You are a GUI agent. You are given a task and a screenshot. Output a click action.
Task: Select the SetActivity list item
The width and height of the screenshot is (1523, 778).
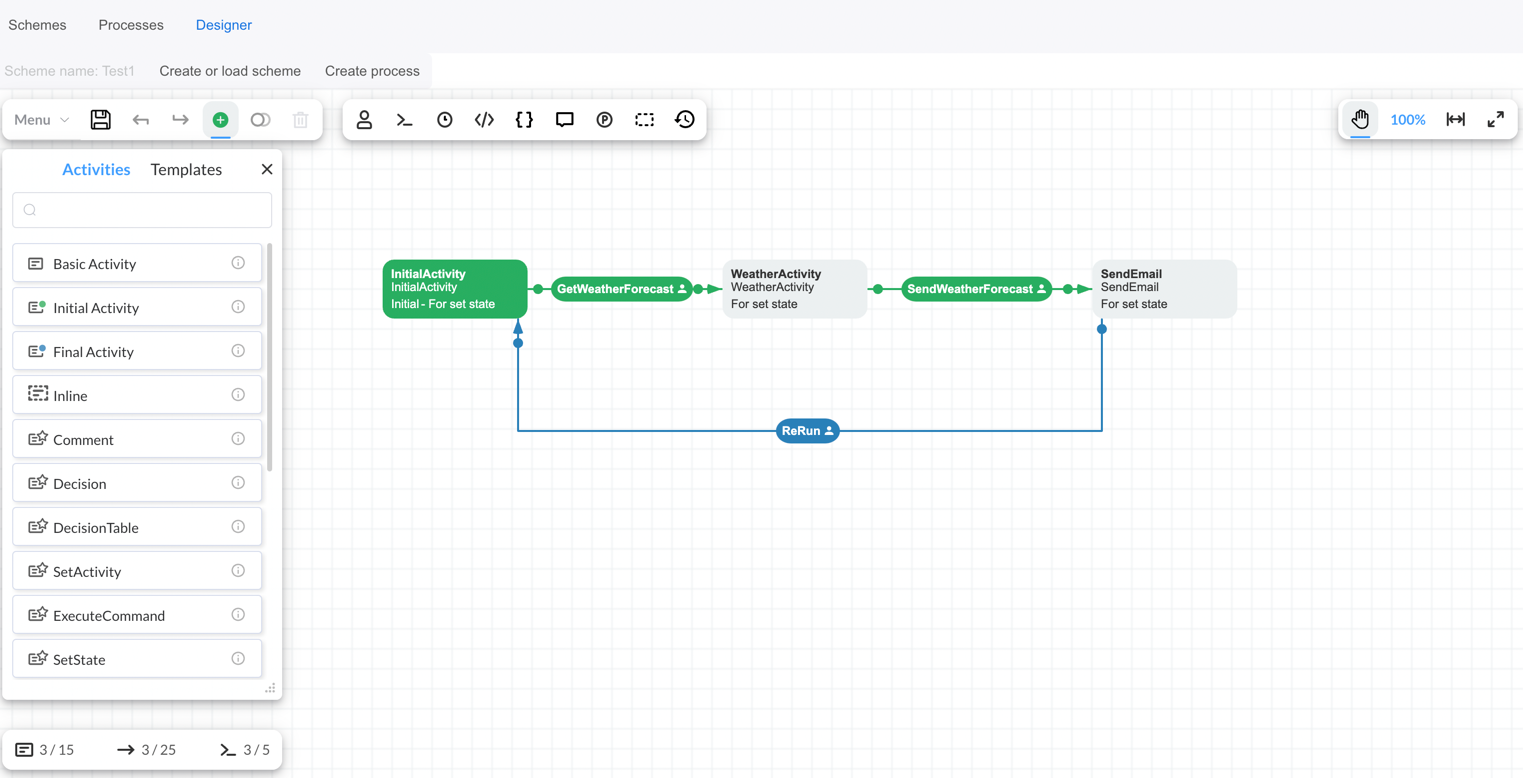pos(137,572)
